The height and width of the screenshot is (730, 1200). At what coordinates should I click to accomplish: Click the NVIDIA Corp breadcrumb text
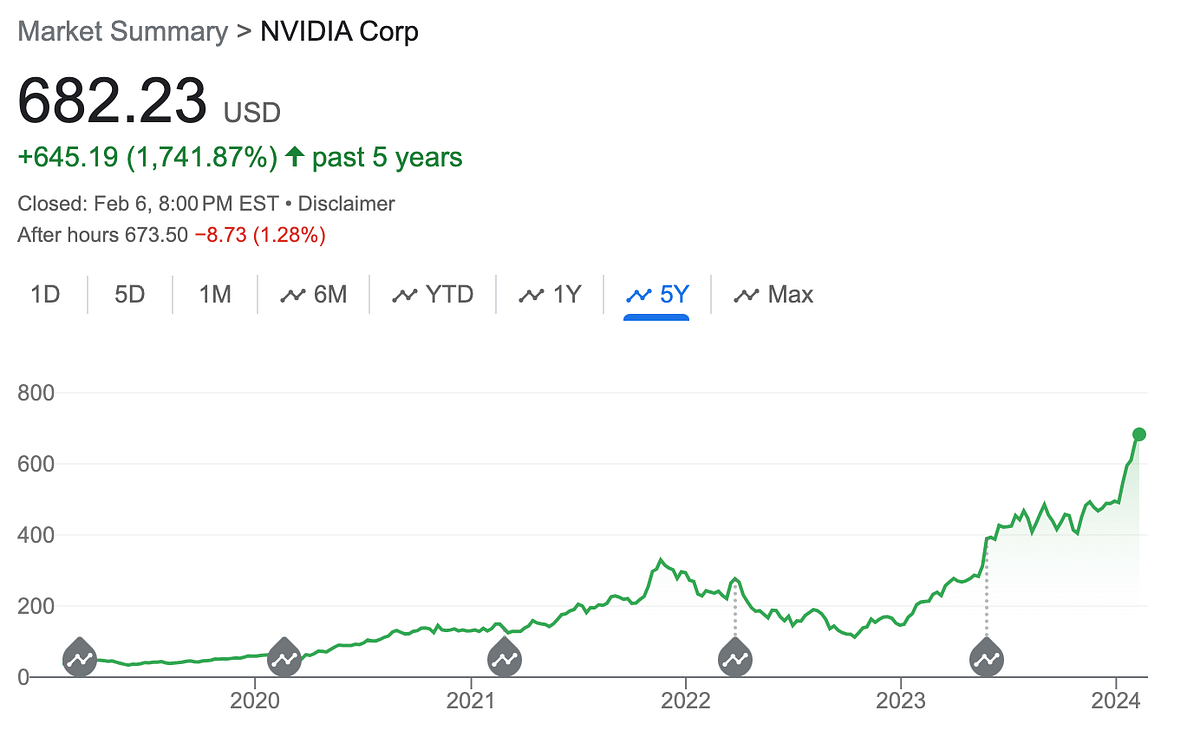click(339, 31)
